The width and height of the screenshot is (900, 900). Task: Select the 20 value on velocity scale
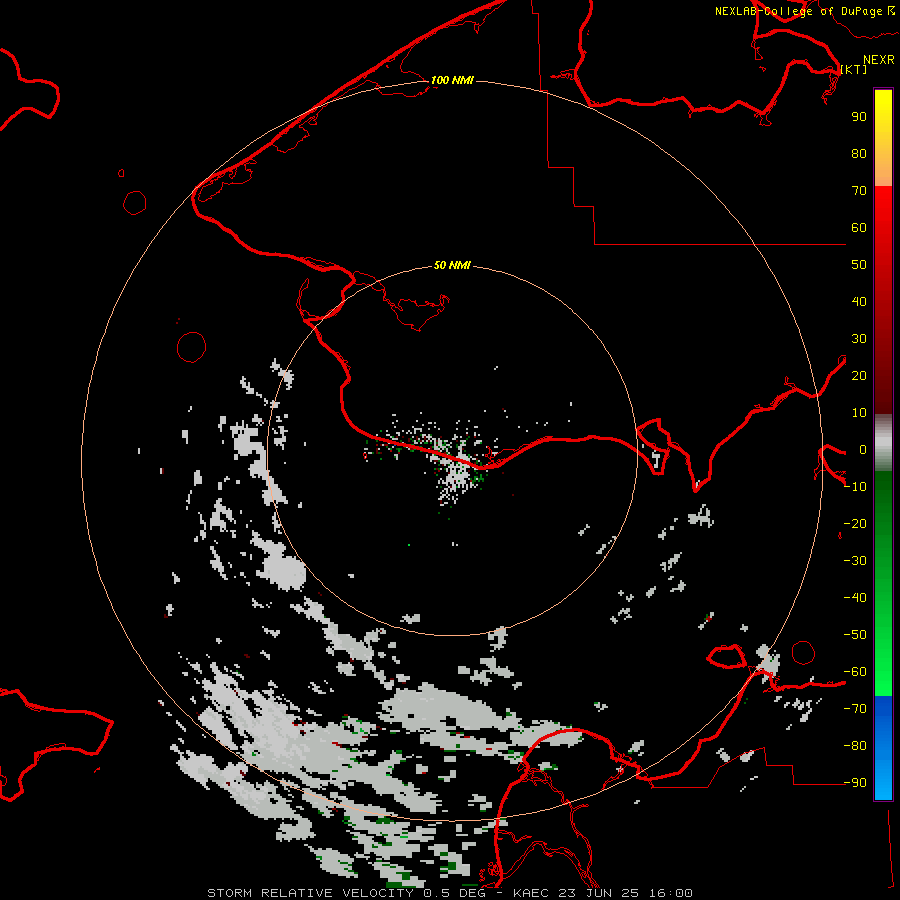(x=859, y=376)
